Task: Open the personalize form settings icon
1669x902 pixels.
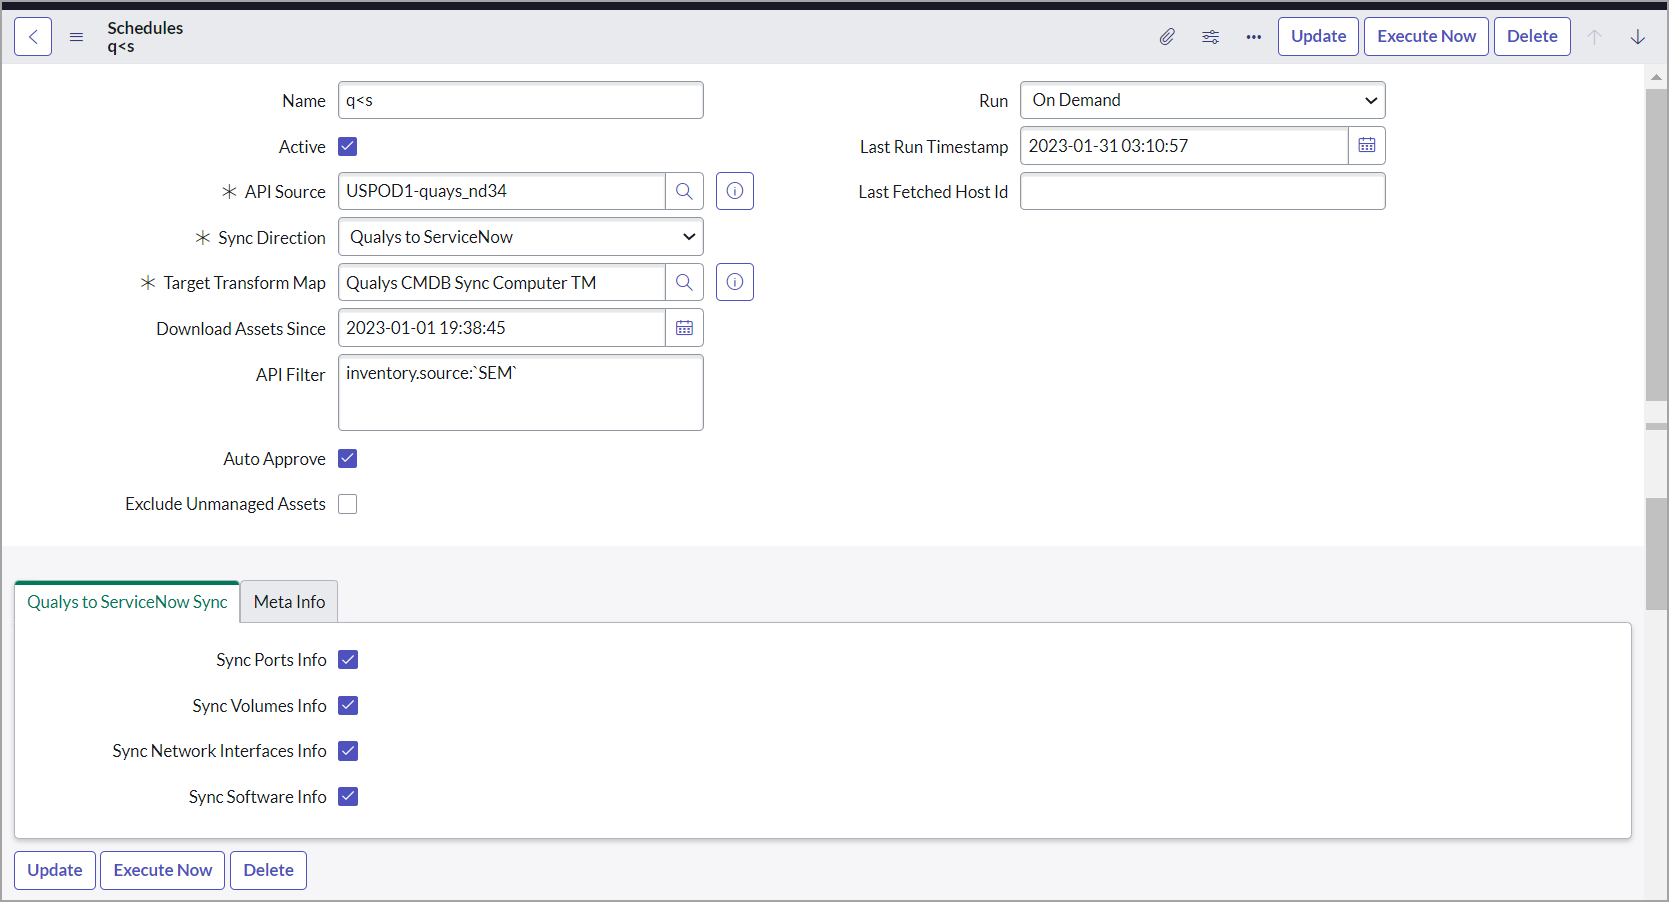Action: point(1210,37)
